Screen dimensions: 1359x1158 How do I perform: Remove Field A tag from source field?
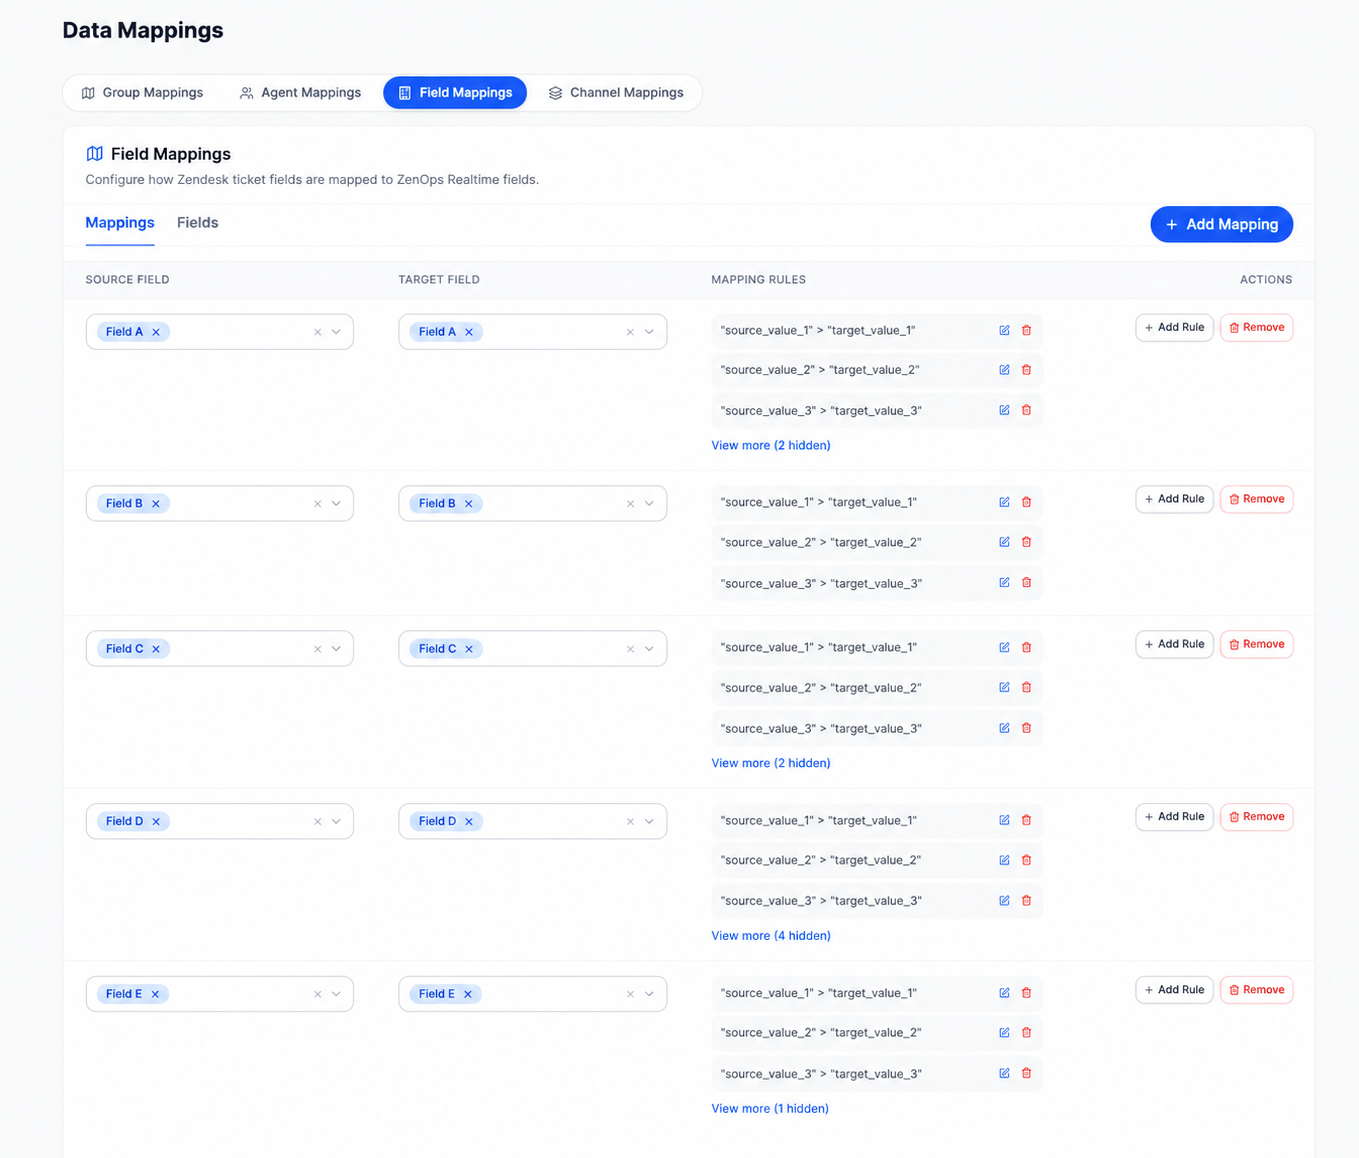pyautogui.click(x=156, y=332)
